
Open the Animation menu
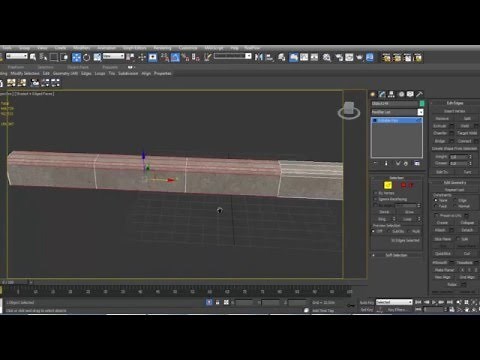pos(107,48)
